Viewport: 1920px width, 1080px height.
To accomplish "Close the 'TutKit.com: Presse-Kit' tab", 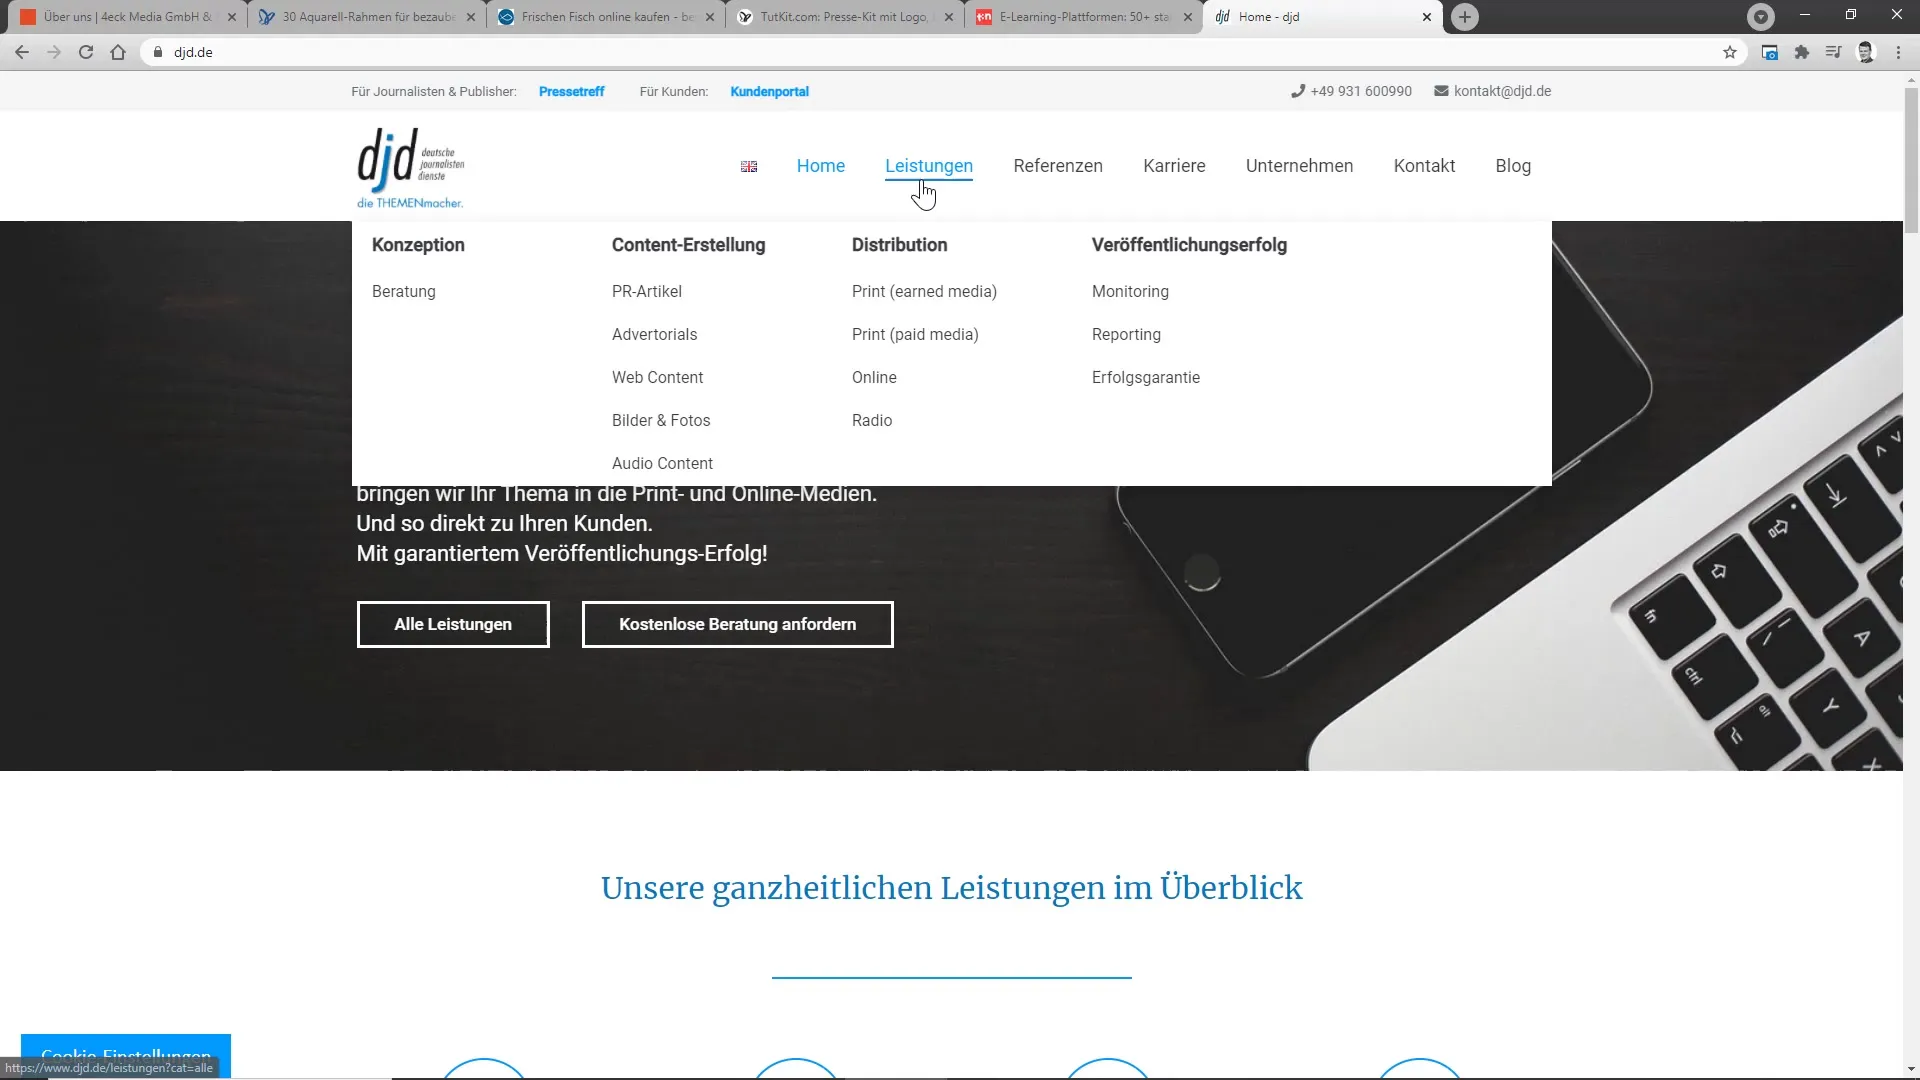I will (x=949, y=17).
